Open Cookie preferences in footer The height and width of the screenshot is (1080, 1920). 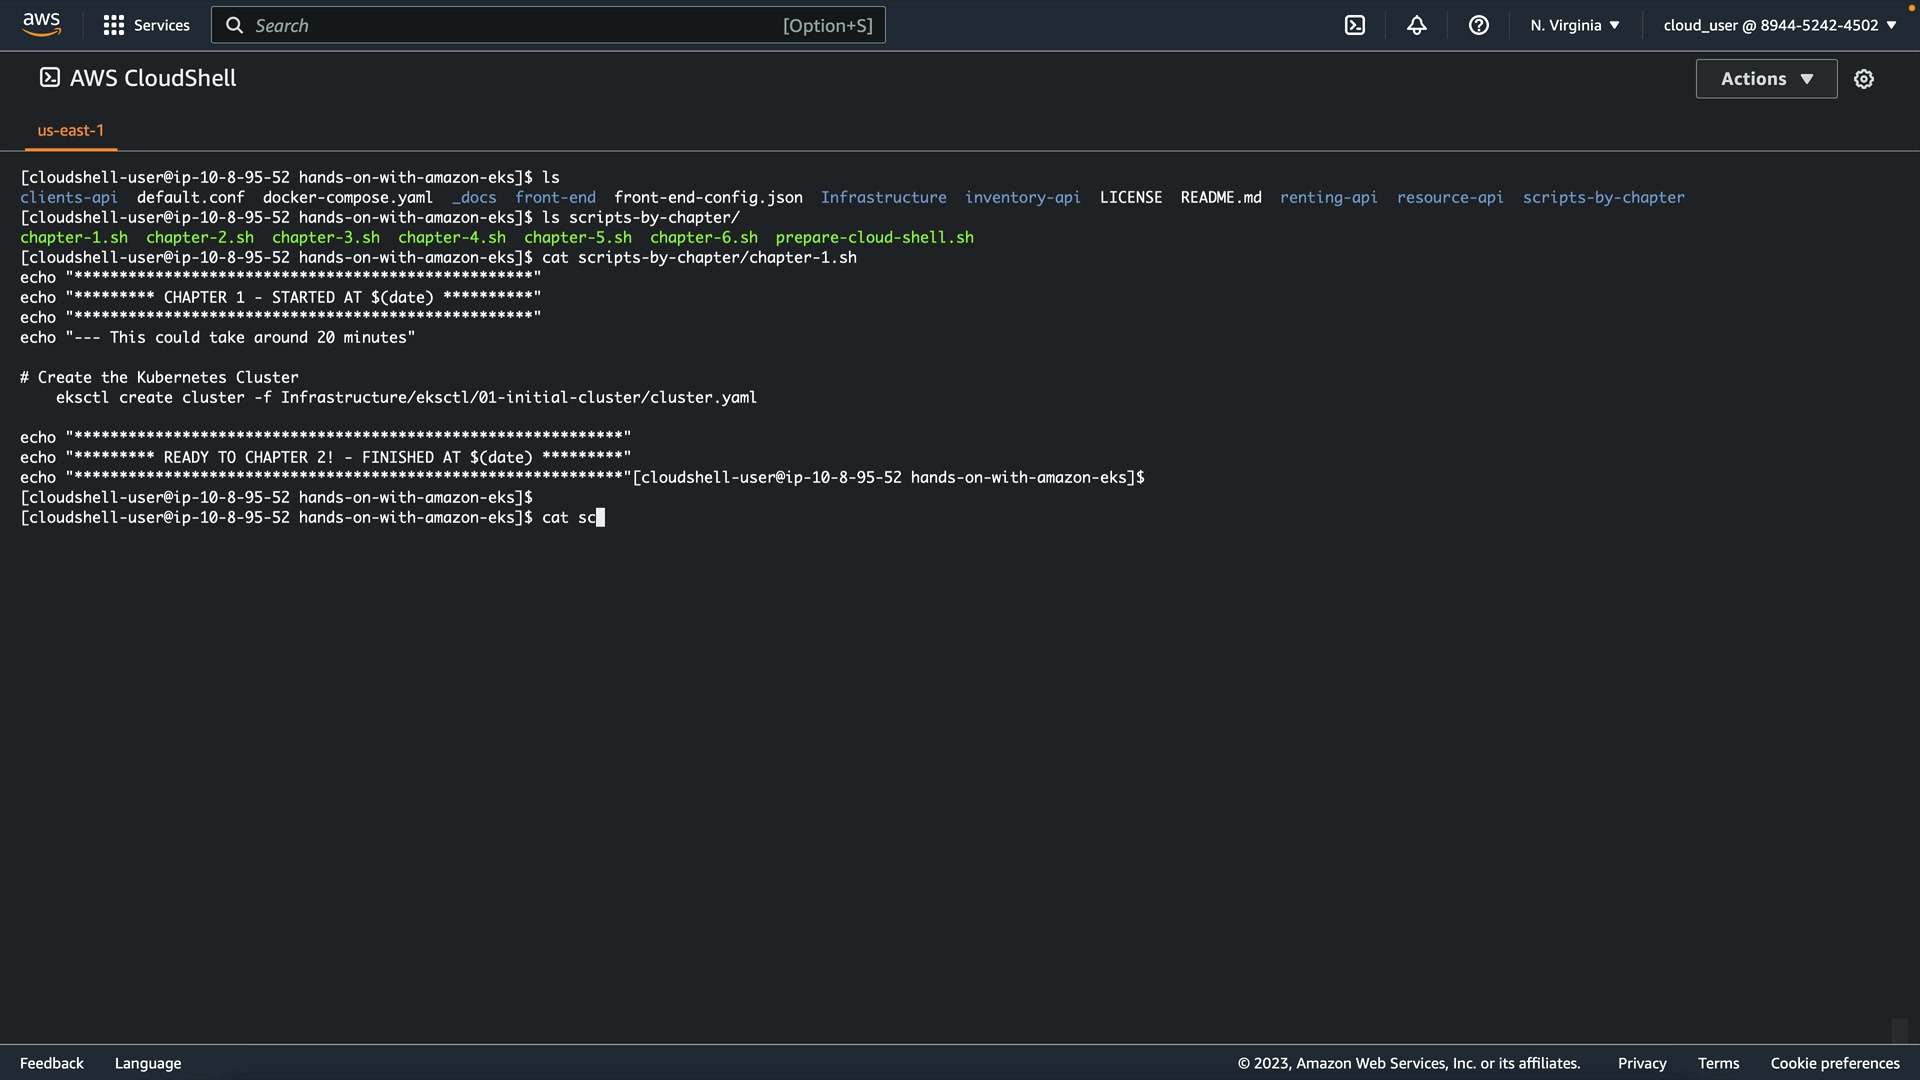[x=1835, y=1063]
